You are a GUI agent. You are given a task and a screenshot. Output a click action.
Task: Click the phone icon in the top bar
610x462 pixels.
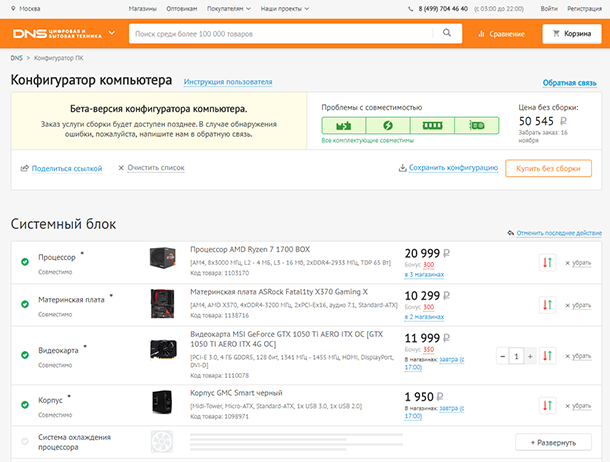point(410,9)
